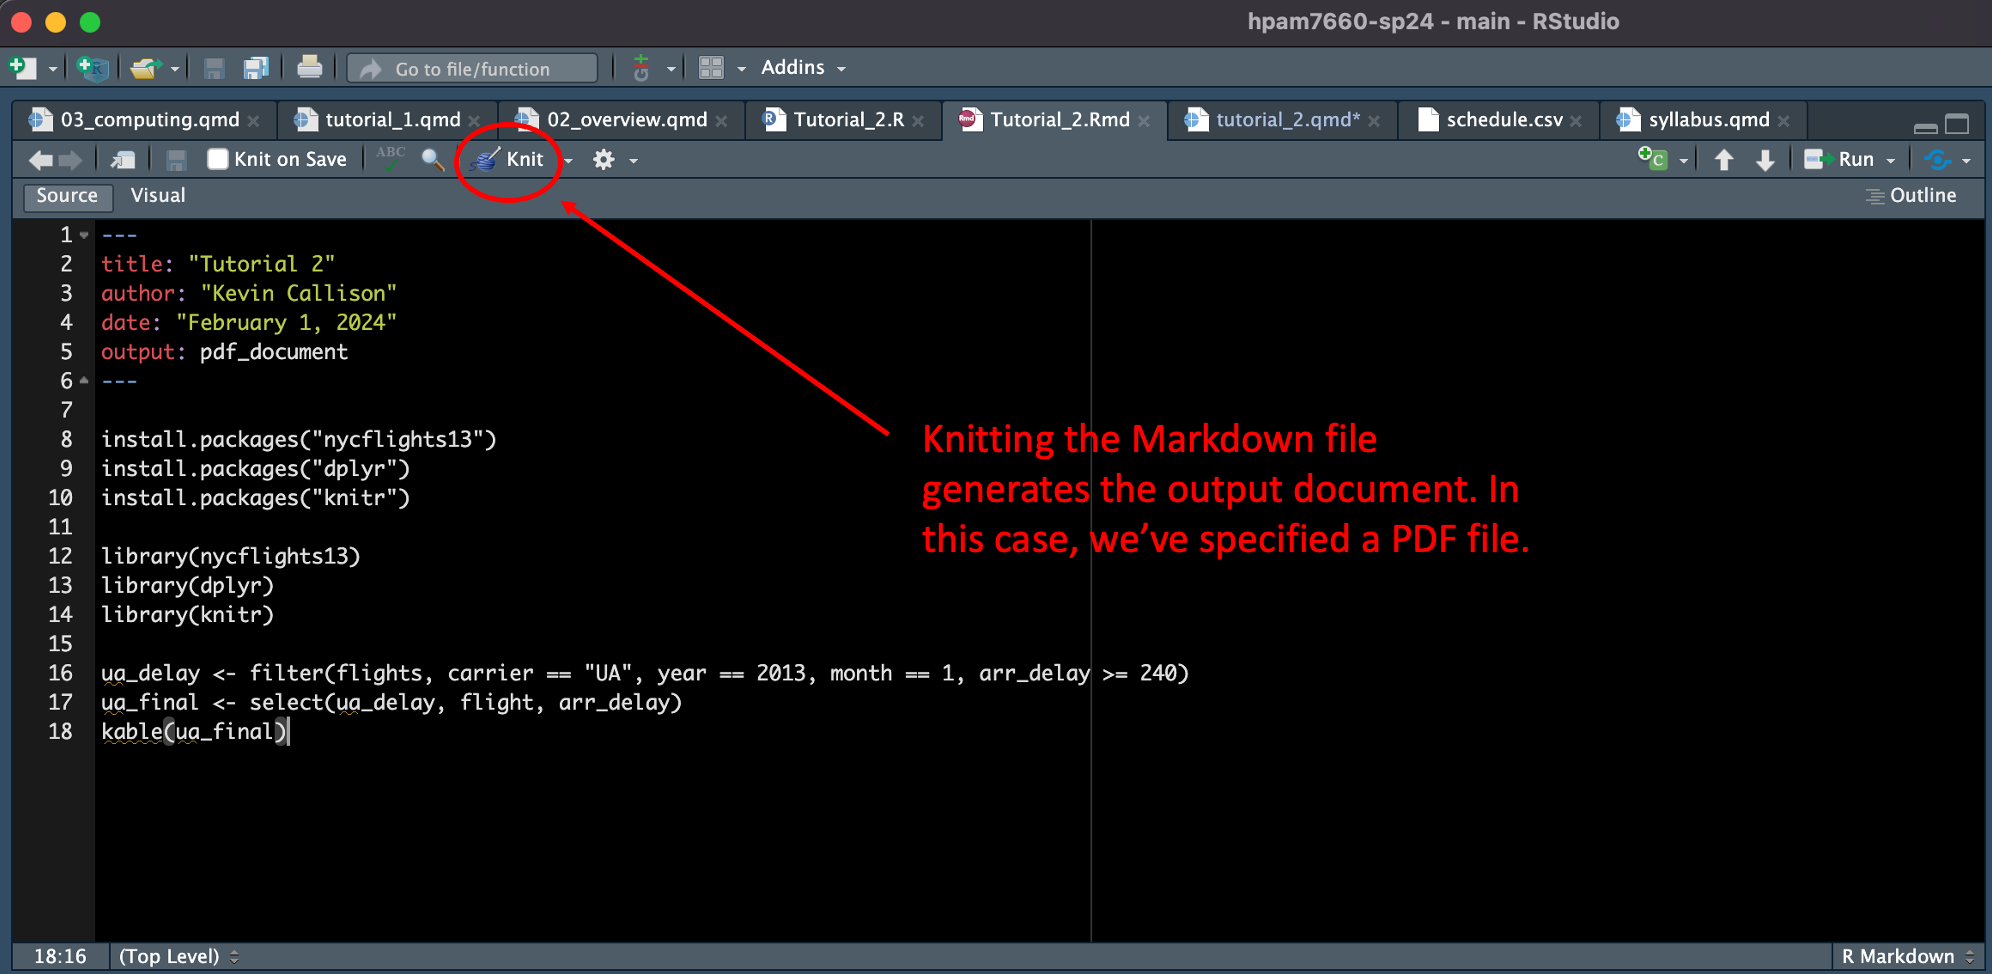Go to previous section with up arrow
The width and height of the screenshot is (1992, 974).
pos(1724,160)
